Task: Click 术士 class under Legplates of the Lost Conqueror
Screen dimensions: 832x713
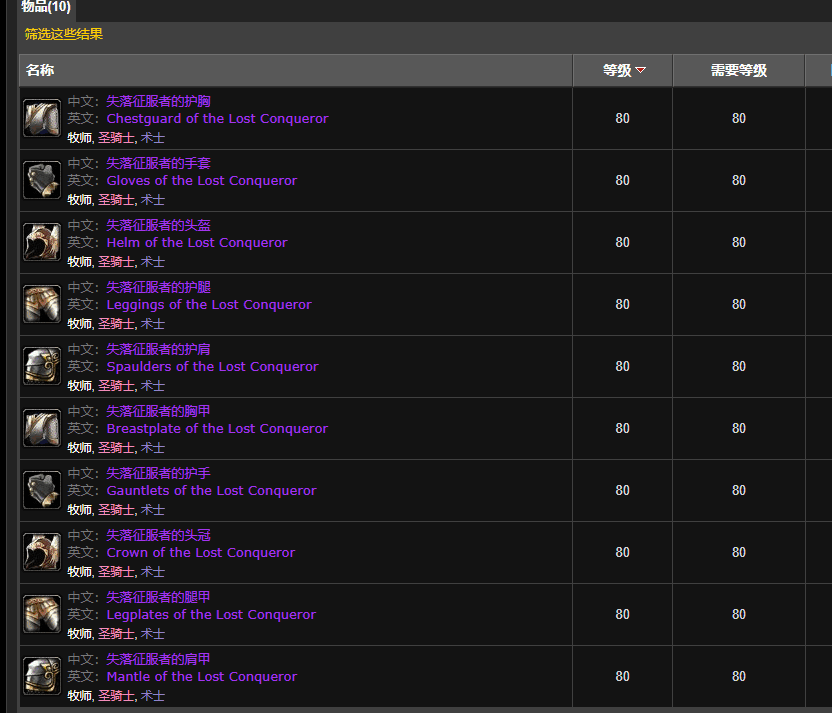Action: tap(153, 634)
